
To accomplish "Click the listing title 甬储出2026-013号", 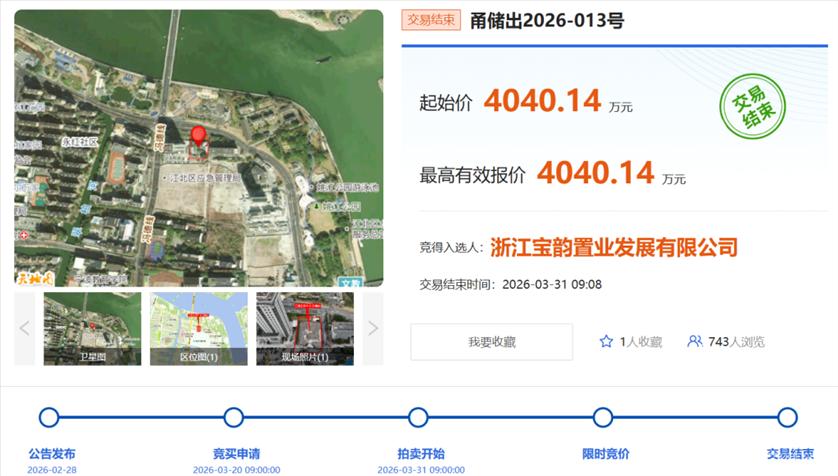I will [x=547, y=21].
